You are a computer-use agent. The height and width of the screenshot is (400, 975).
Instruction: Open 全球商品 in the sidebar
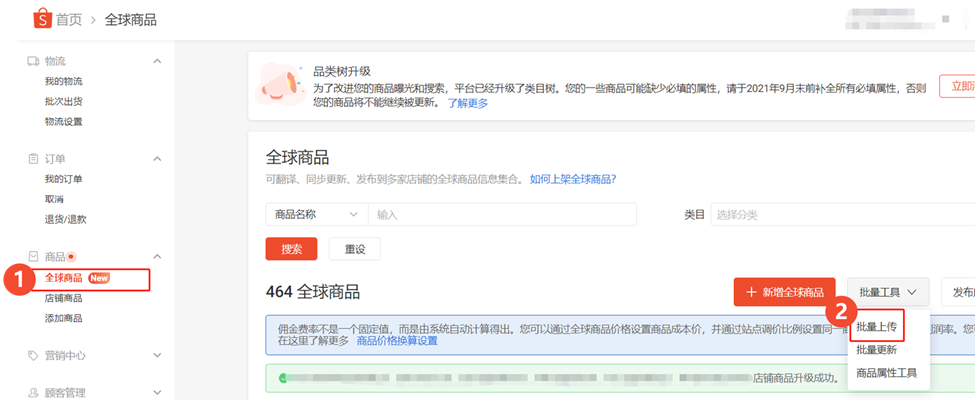(63, 277)
